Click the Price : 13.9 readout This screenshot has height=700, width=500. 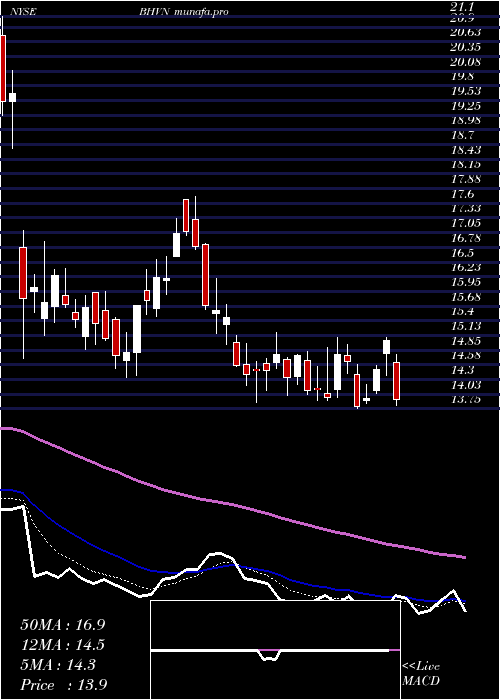[63, 685]
